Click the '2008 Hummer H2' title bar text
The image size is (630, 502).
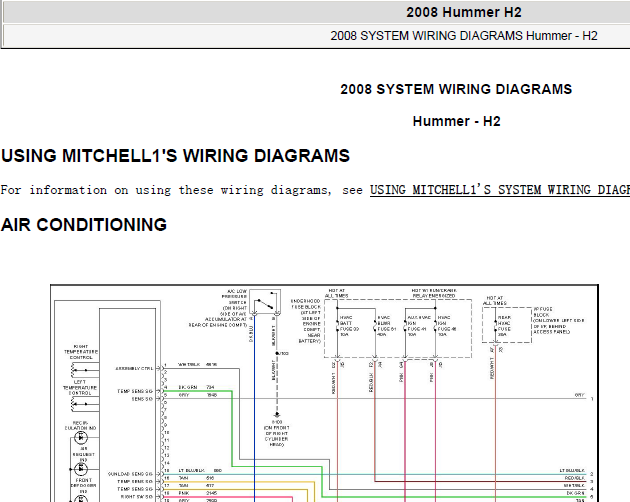click(x=464, y=12)
